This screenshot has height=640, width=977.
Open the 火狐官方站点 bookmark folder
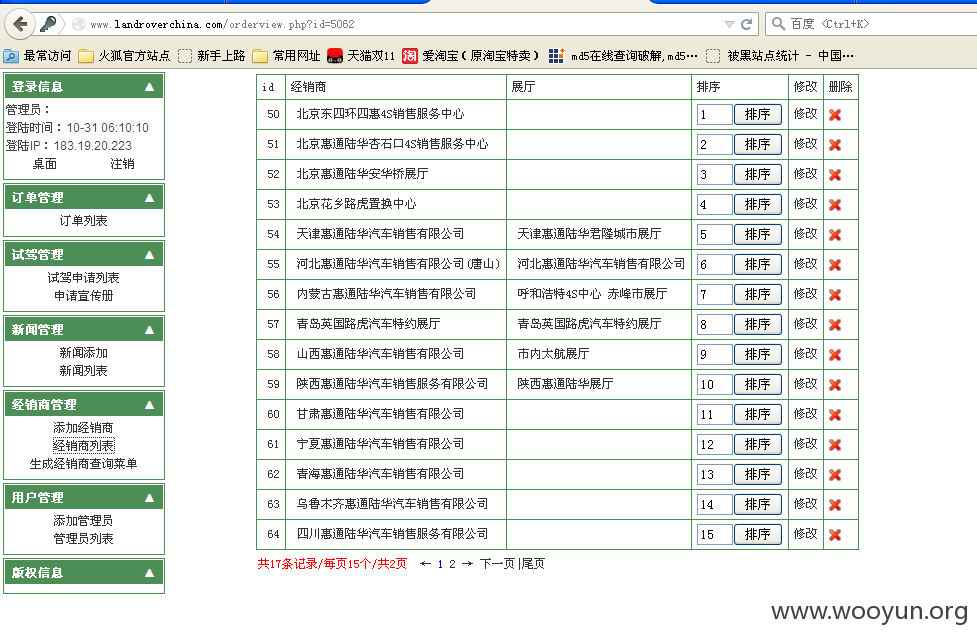[x=124, y=56]
